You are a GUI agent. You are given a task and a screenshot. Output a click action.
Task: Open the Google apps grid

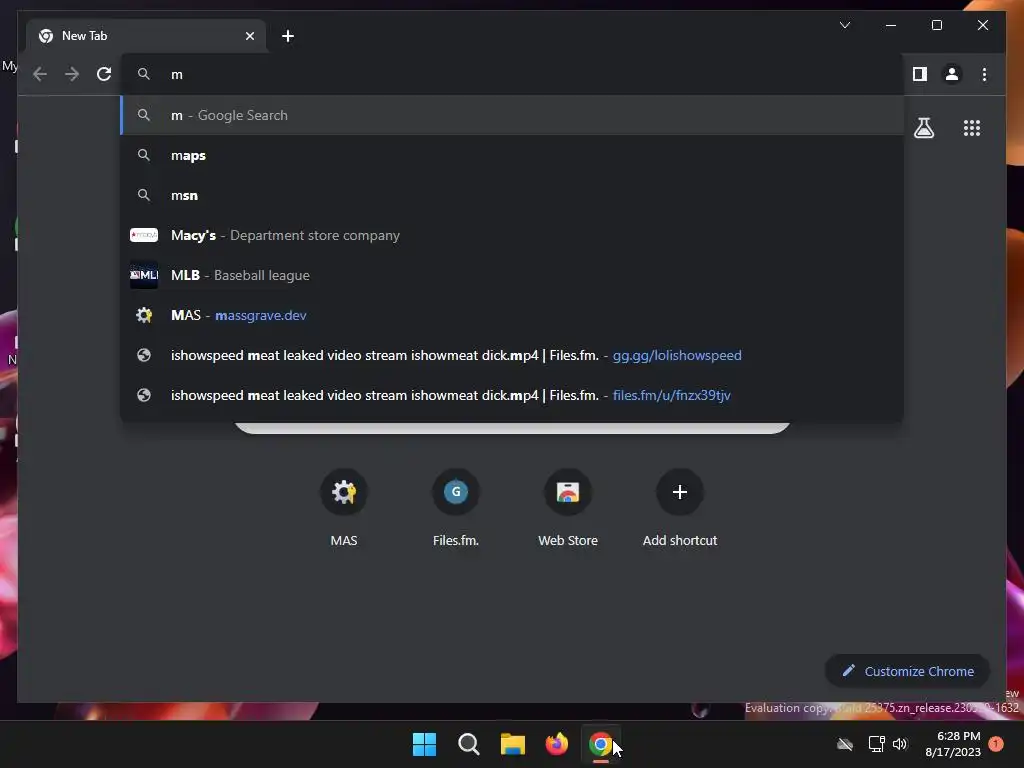972,128
